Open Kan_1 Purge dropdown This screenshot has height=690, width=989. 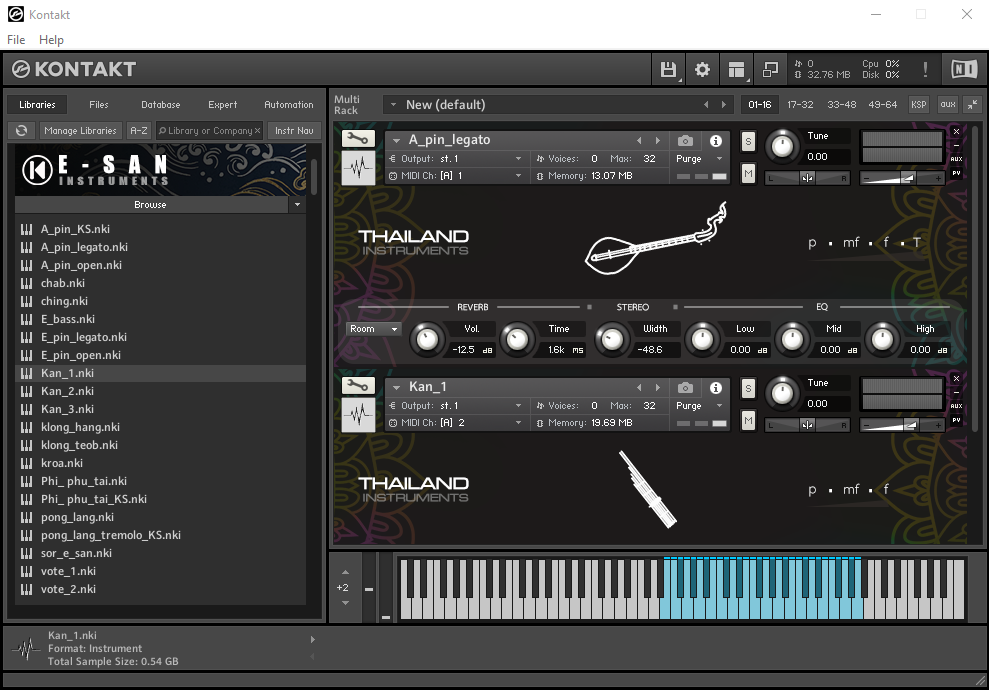699,406
